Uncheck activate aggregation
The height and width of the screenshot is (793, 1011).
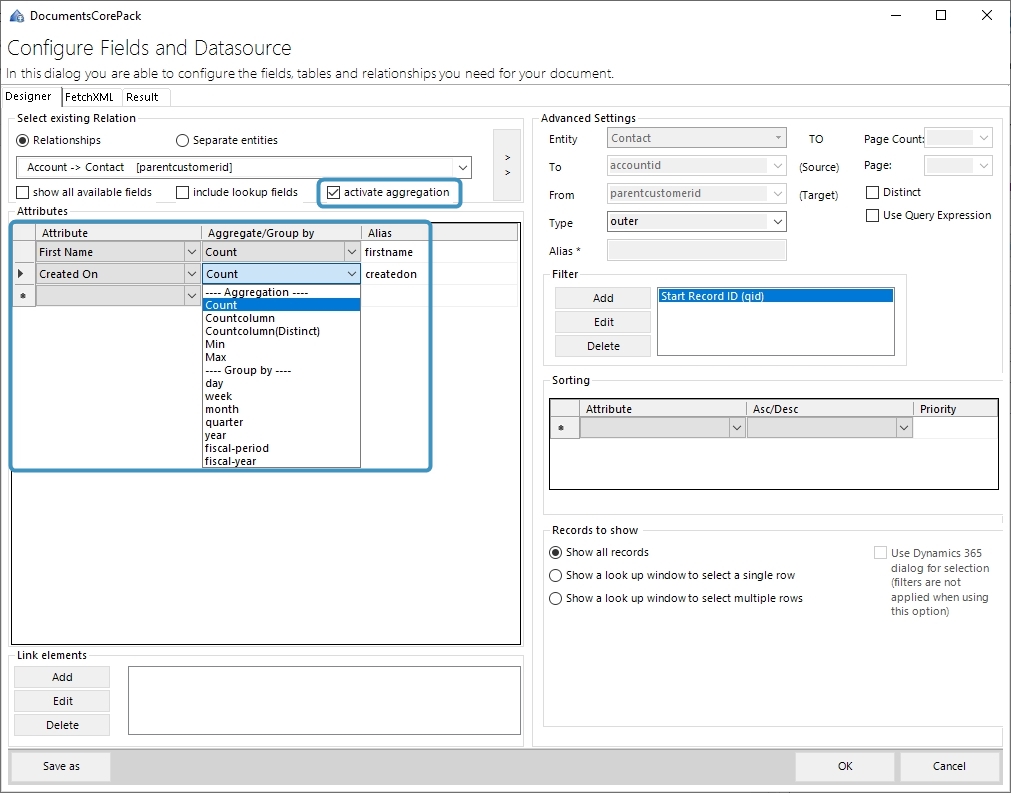tap(334, 193)
